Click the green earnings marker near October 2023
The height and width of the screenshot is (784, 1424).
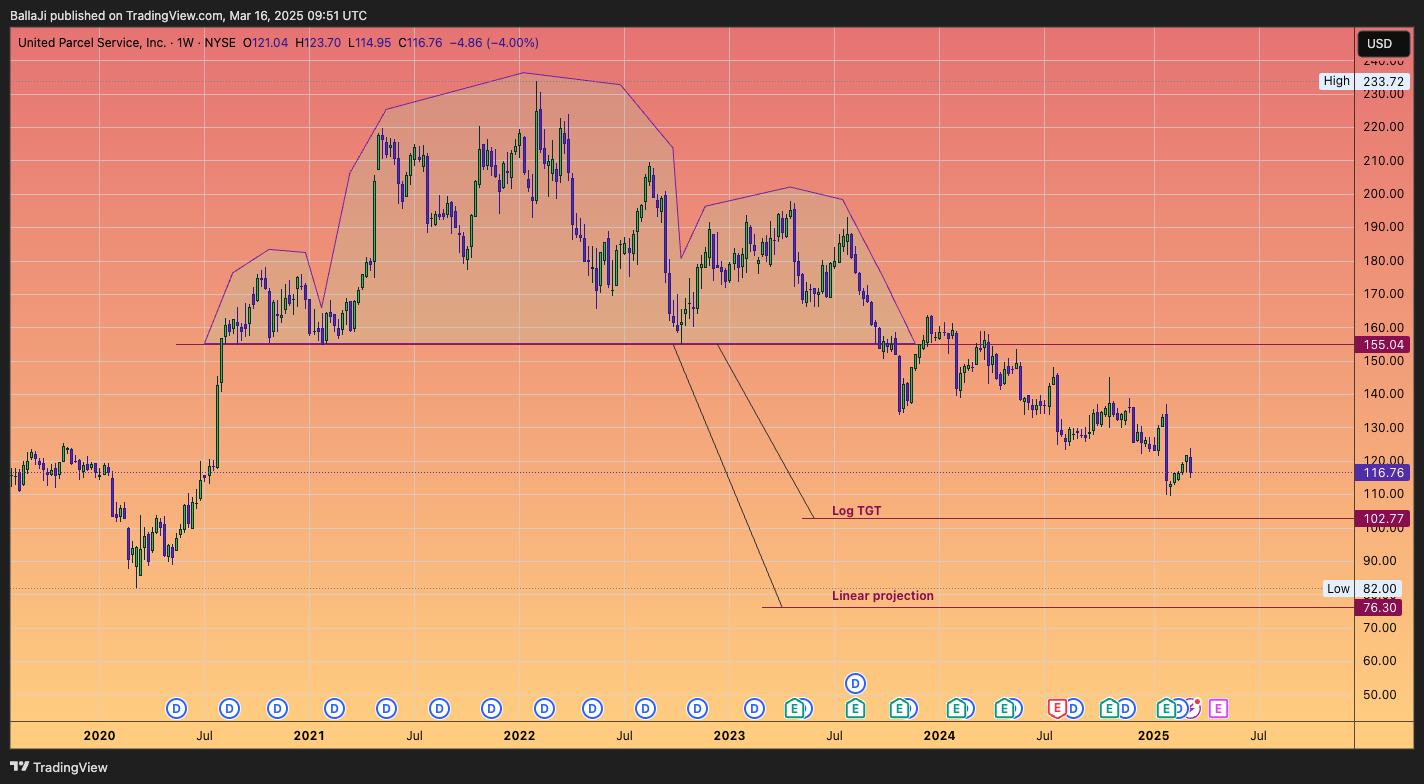899,709
